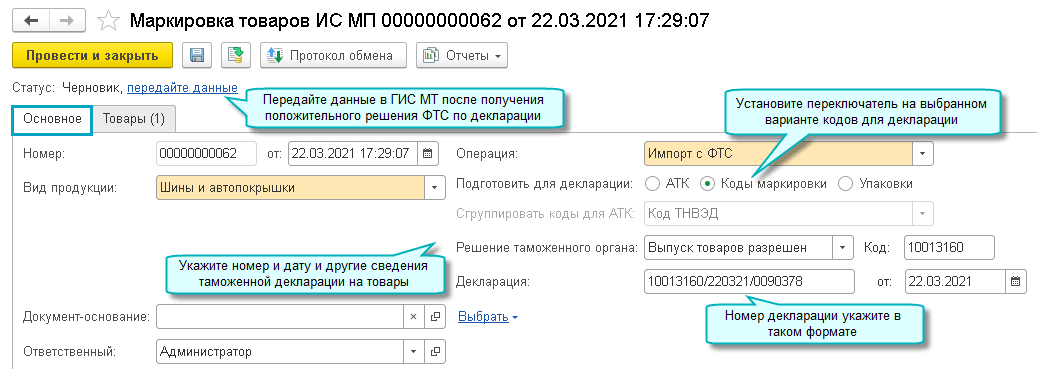Viewport: 1037px width, 369px height.
Task: Clear the Документ-основание field
Action: point(413,317)
